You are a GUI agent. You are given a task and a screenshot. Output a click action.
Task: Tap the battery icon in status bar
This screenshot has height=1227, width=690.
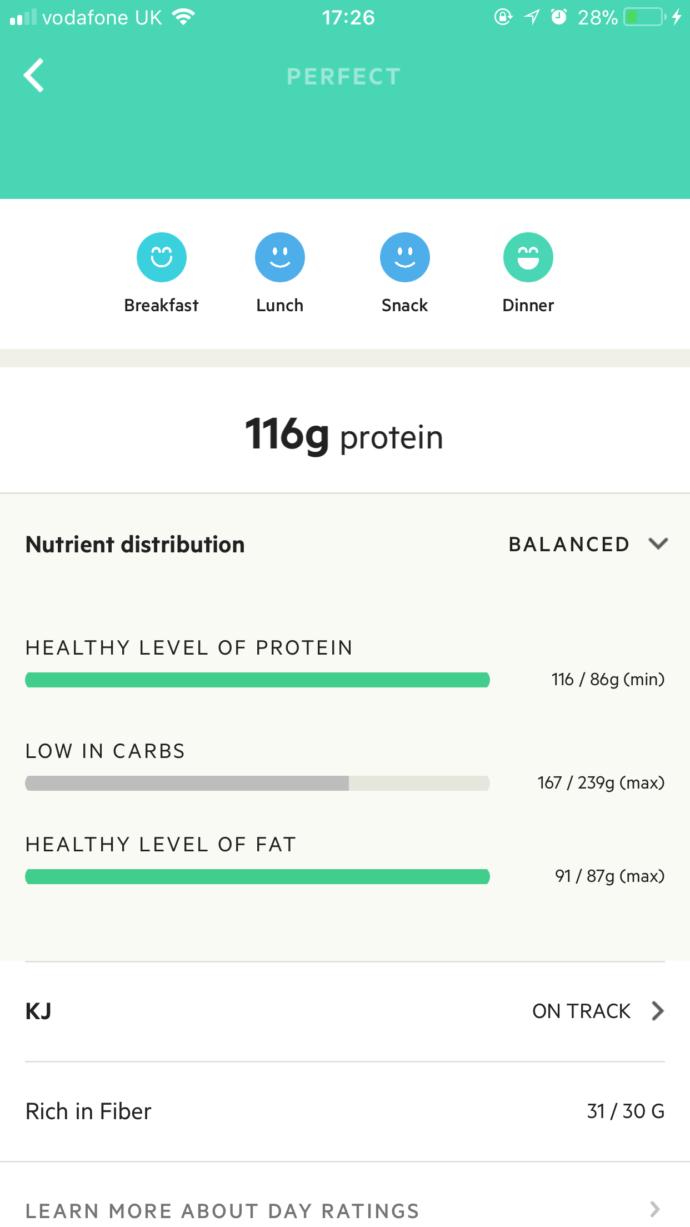point(647,17)
